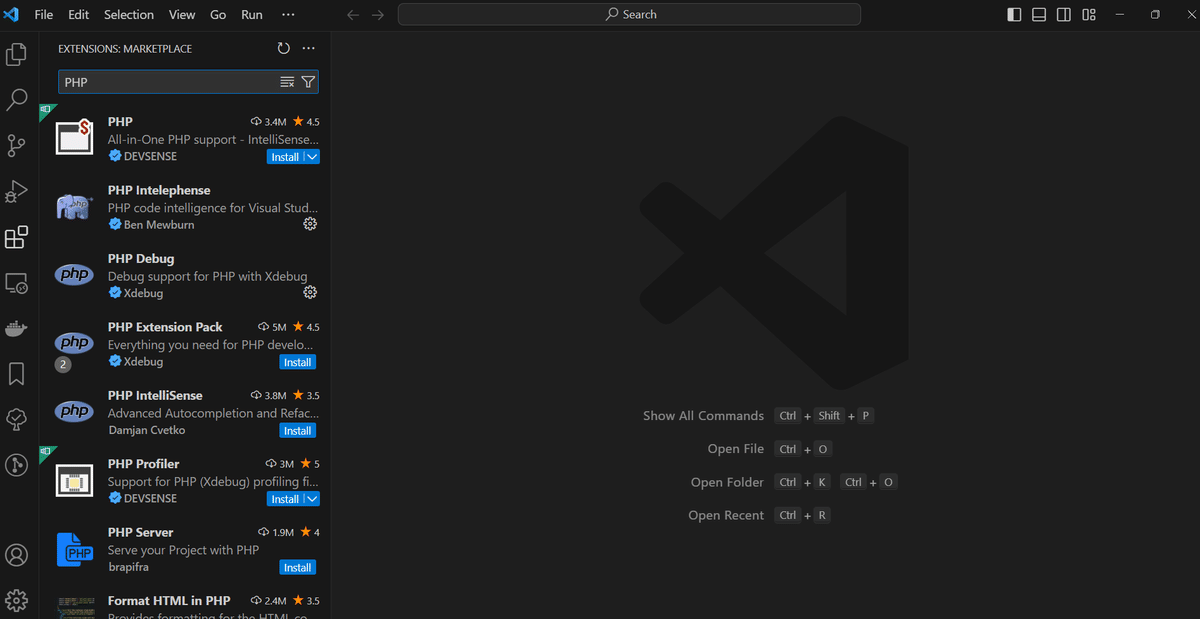Toggle the bottom panel visibility

pyautogui.click(x=1039, y=15)
